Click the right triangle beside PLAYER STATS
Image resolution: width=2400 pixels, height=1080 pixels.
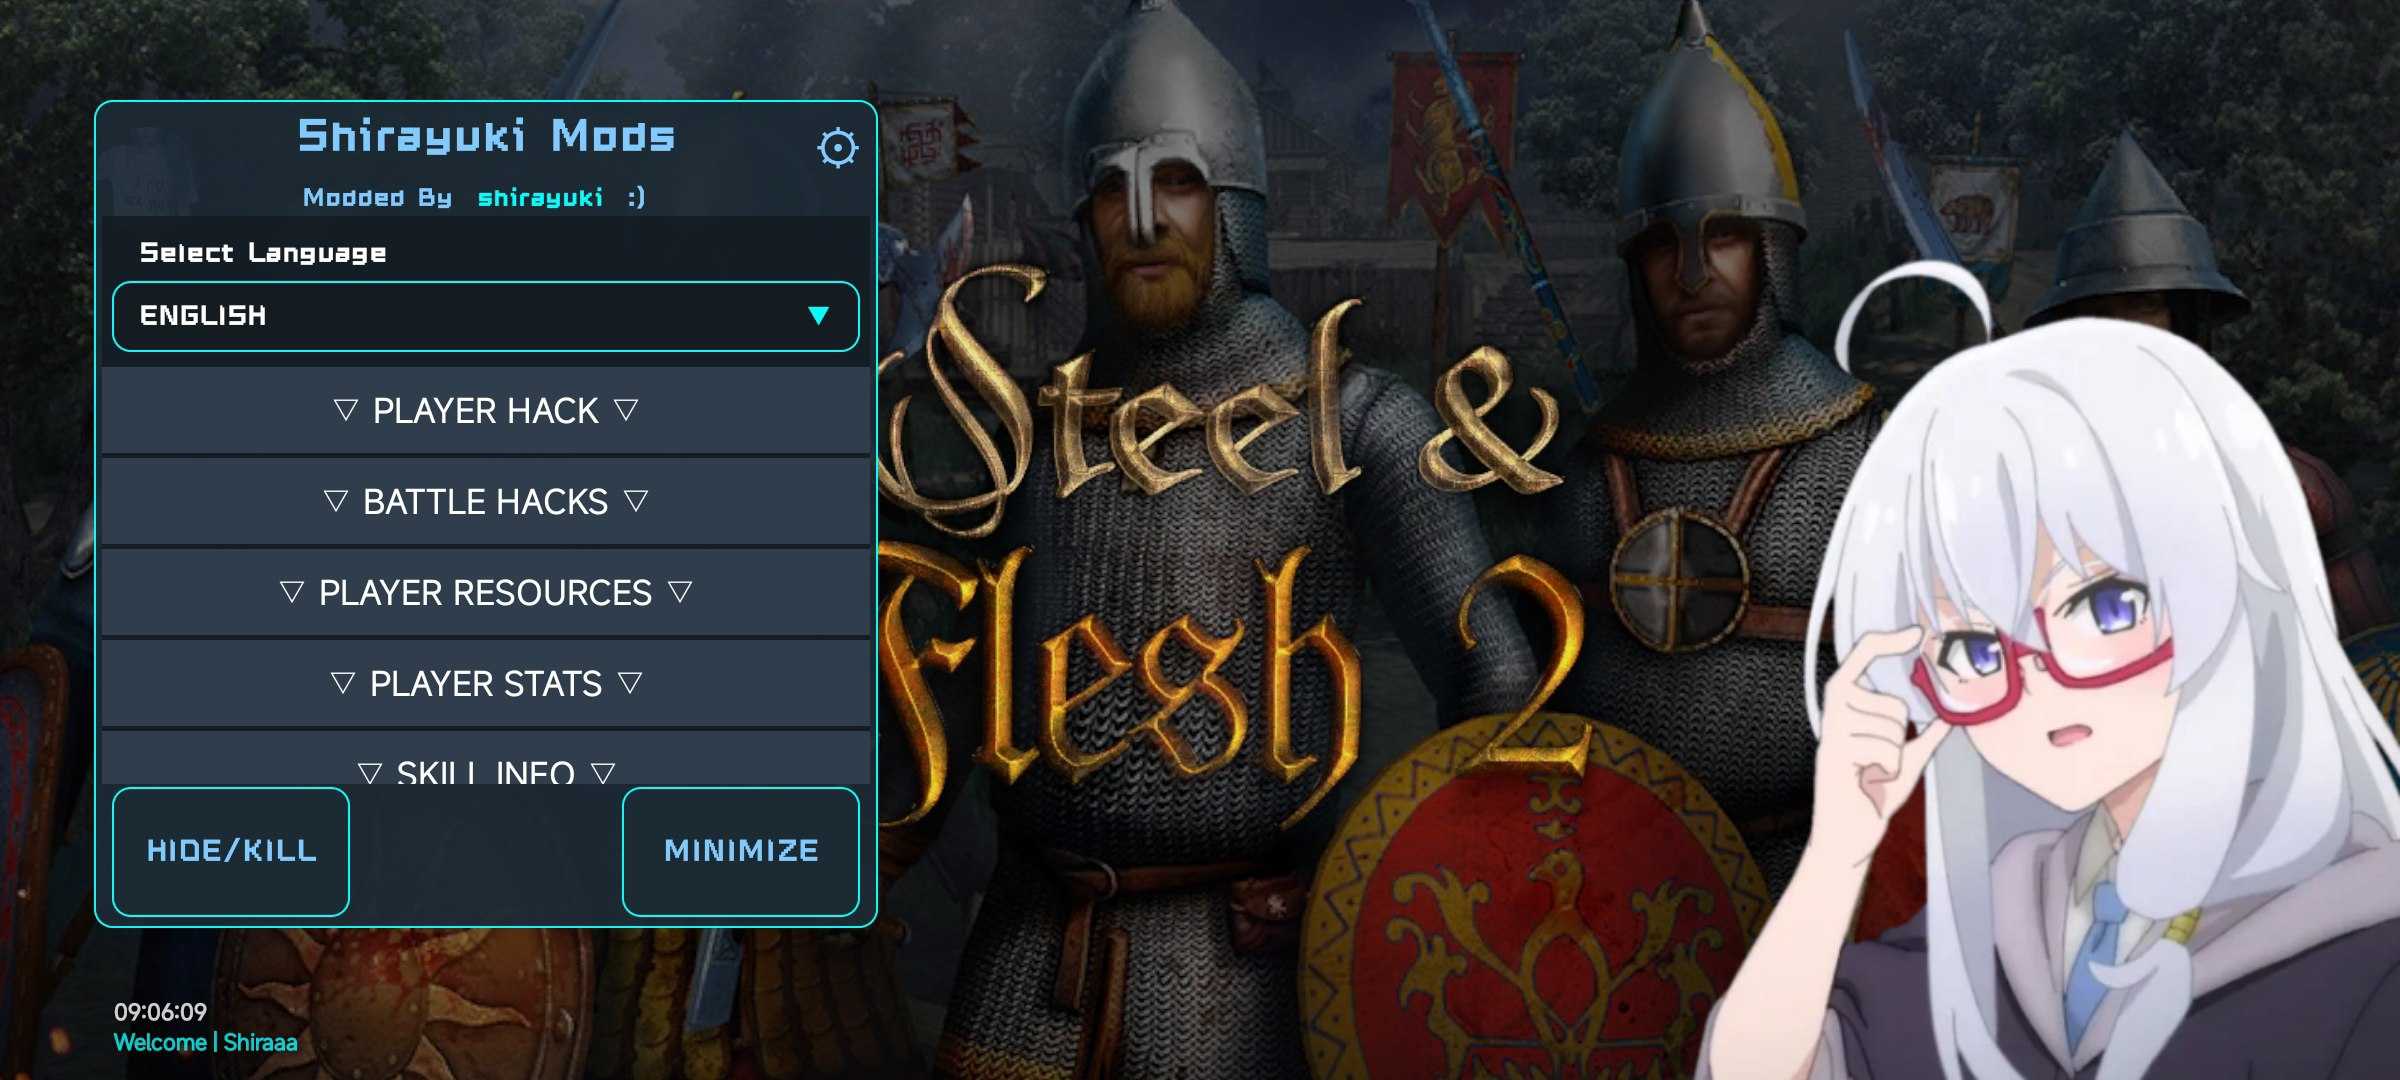(x=630, y=683)
